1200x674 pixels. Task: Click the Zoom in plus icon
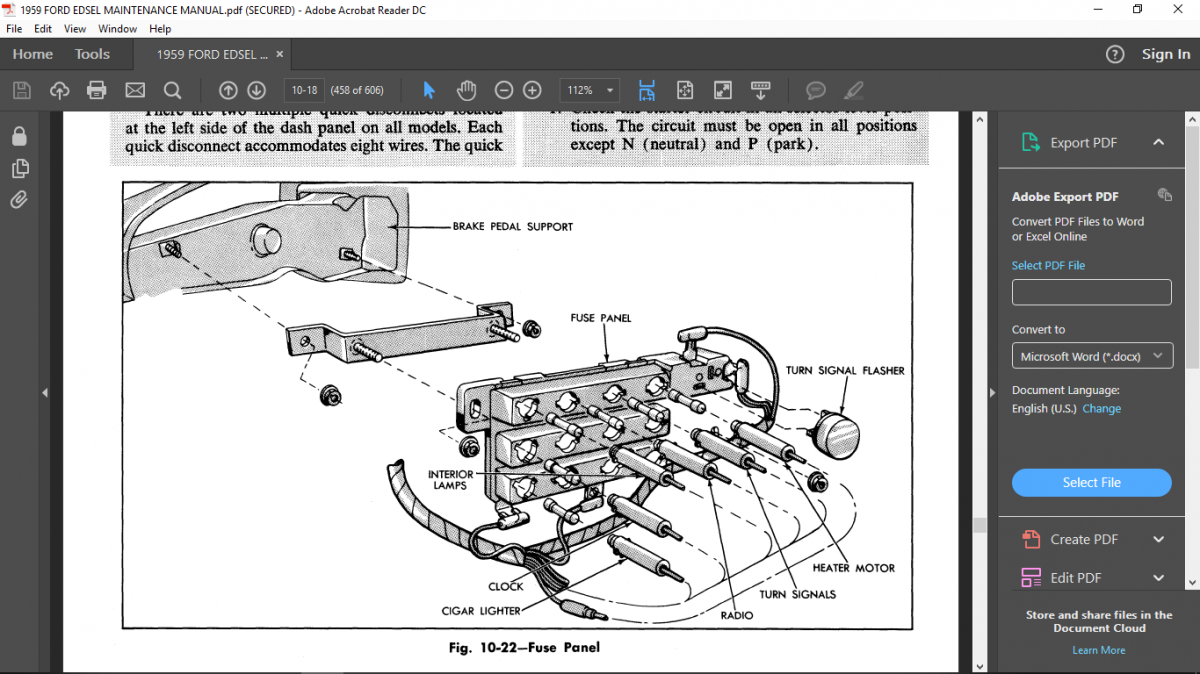click(532, 90)
